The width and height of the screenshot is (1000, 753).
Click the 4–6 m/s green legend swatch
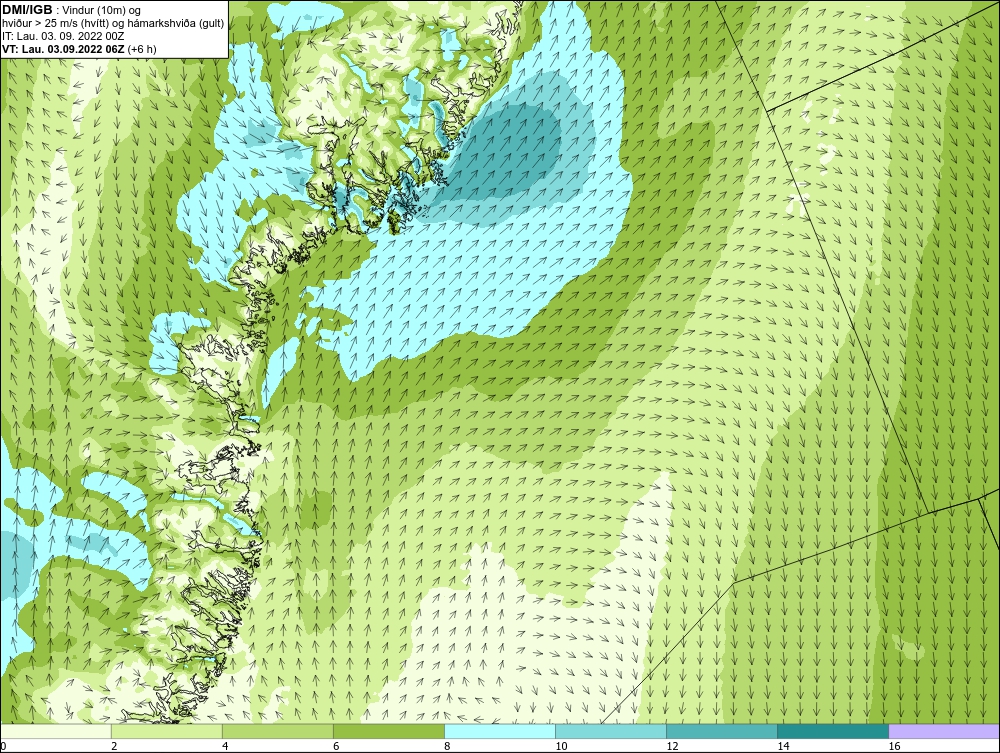(278, 731)
